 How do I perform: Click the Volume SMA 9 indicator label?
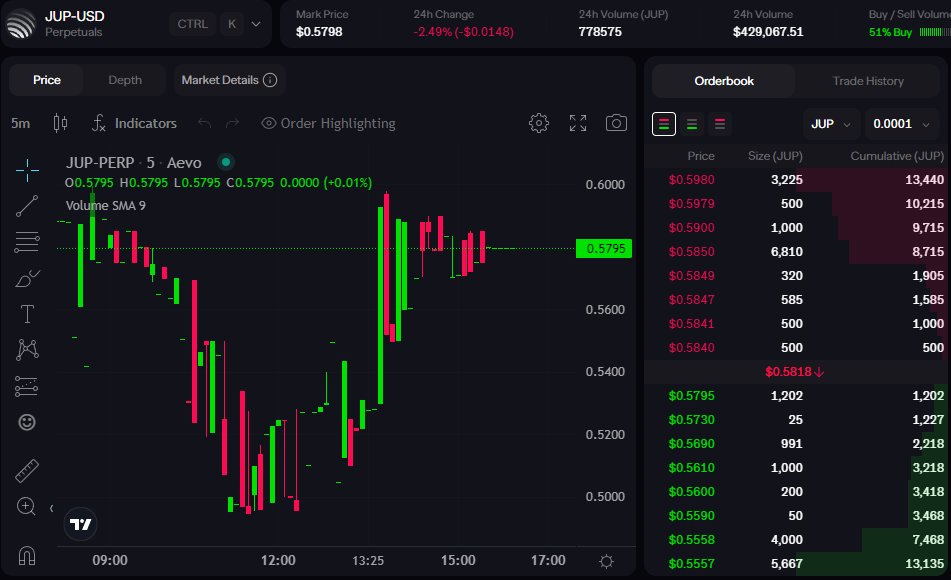[x=106, y=206]
